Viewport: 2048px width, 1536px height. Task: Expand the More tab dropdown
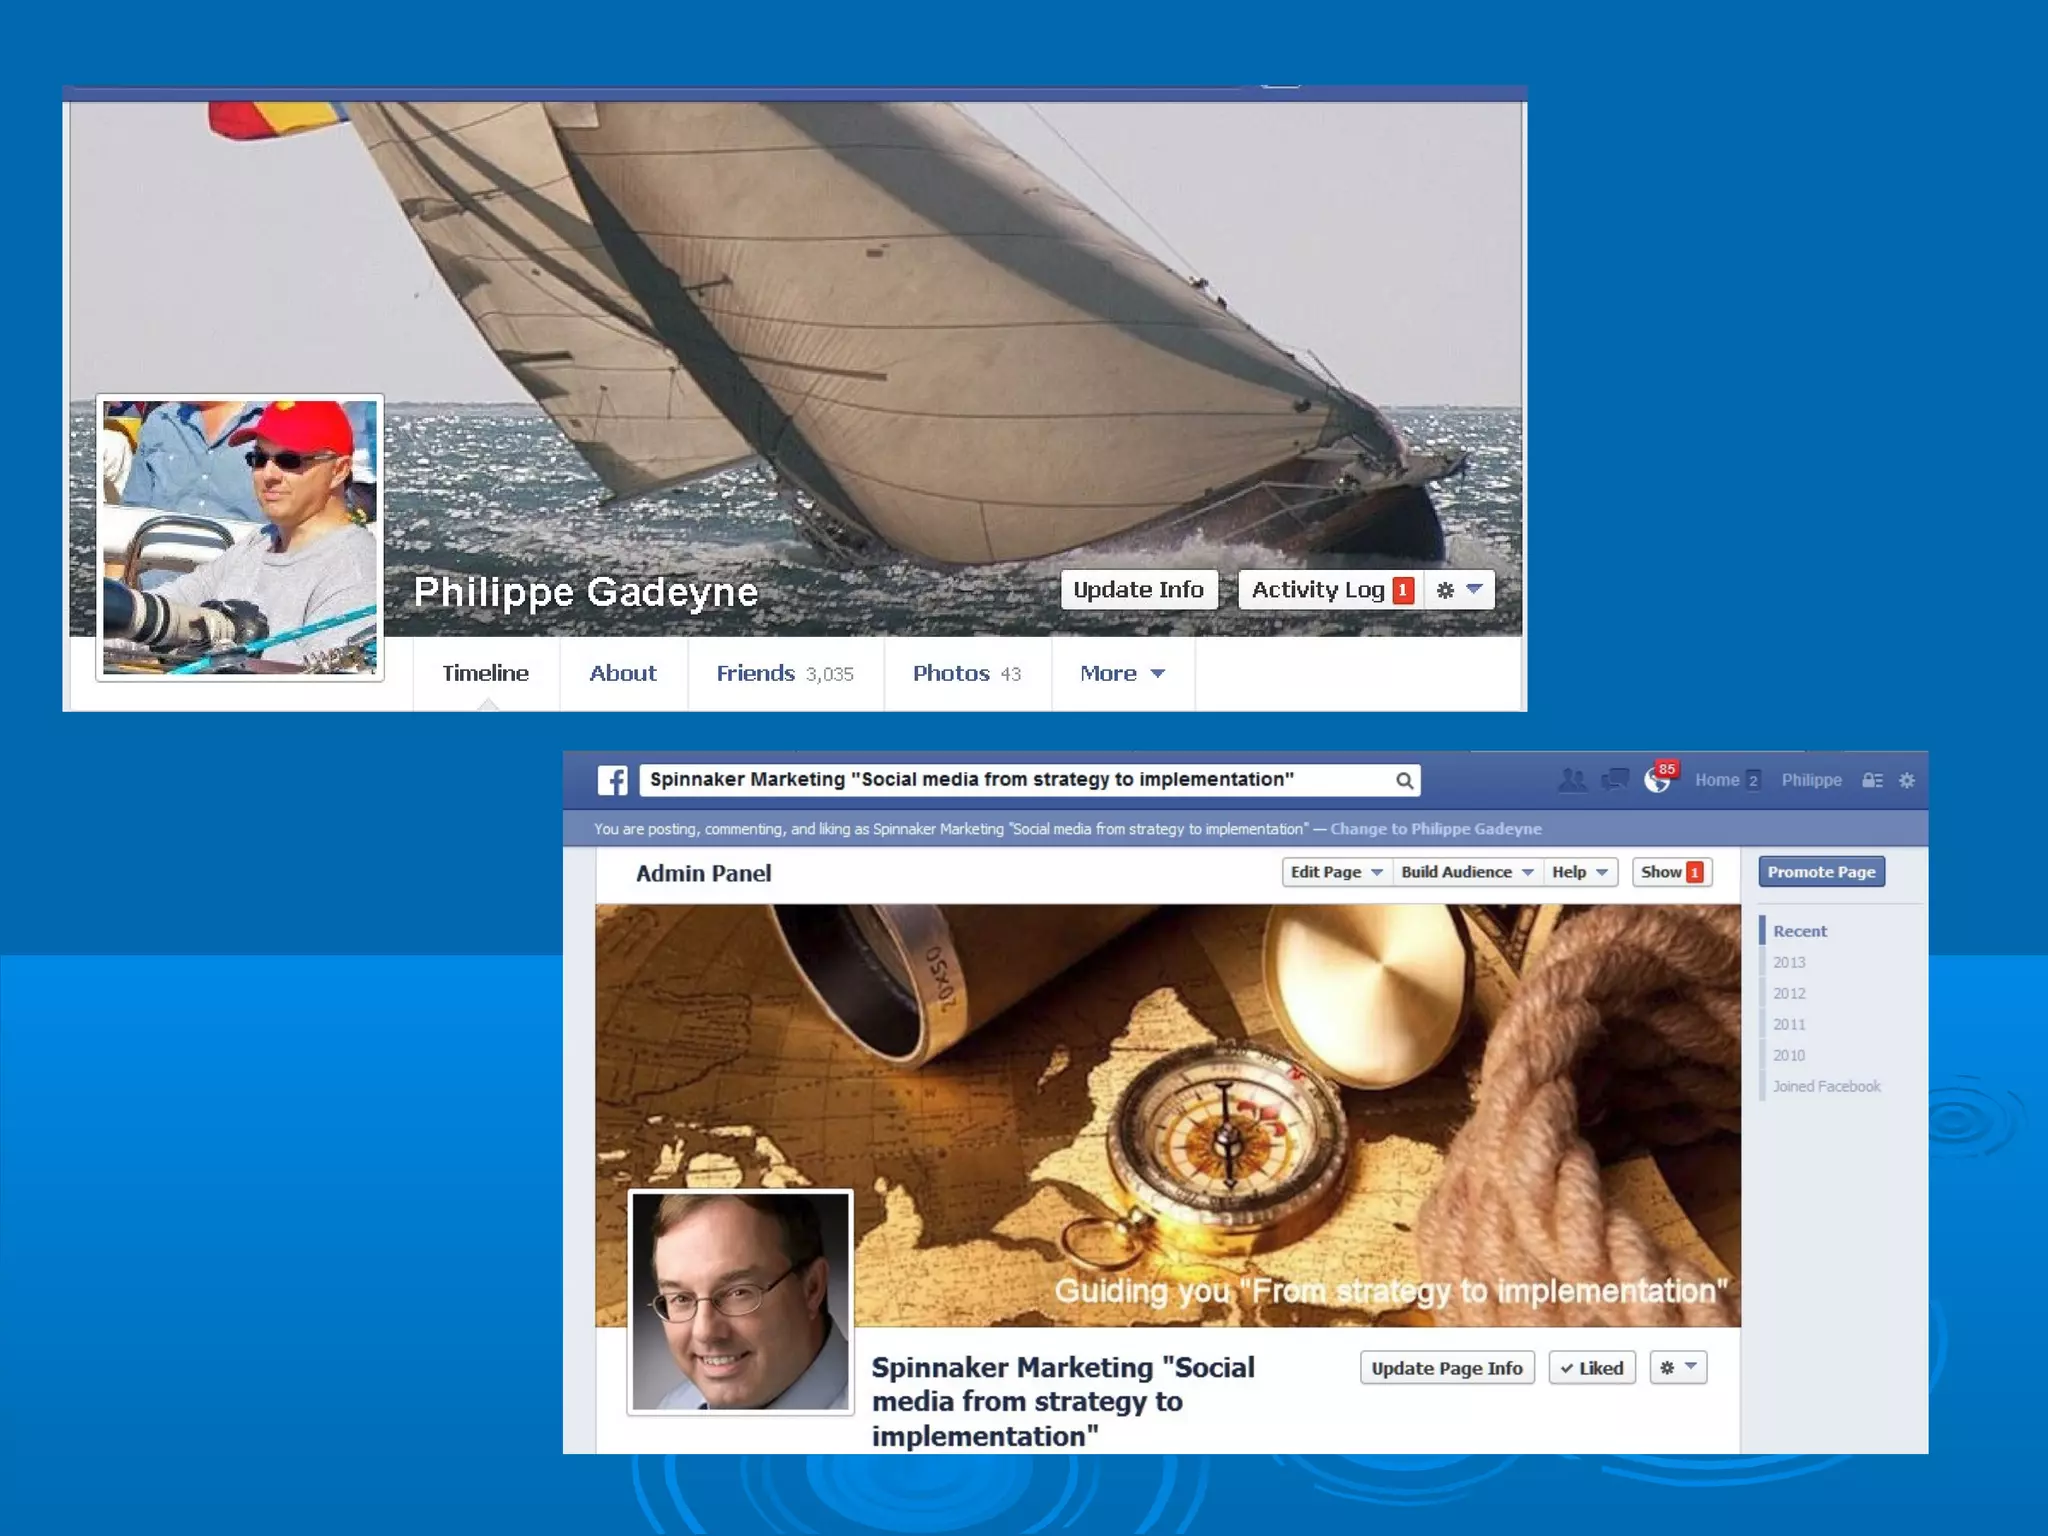1122,674
